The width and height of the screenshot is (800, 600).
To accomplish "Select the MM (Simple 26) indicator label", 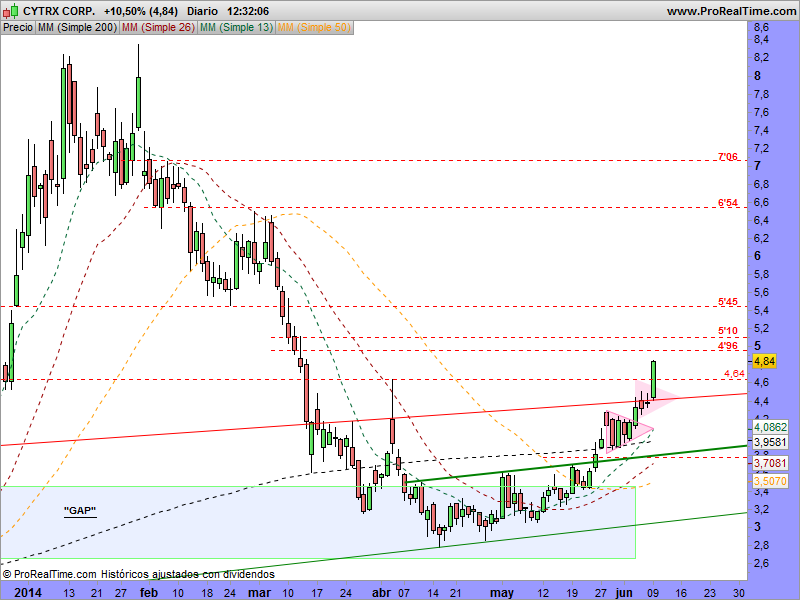I will coord(158,28).
